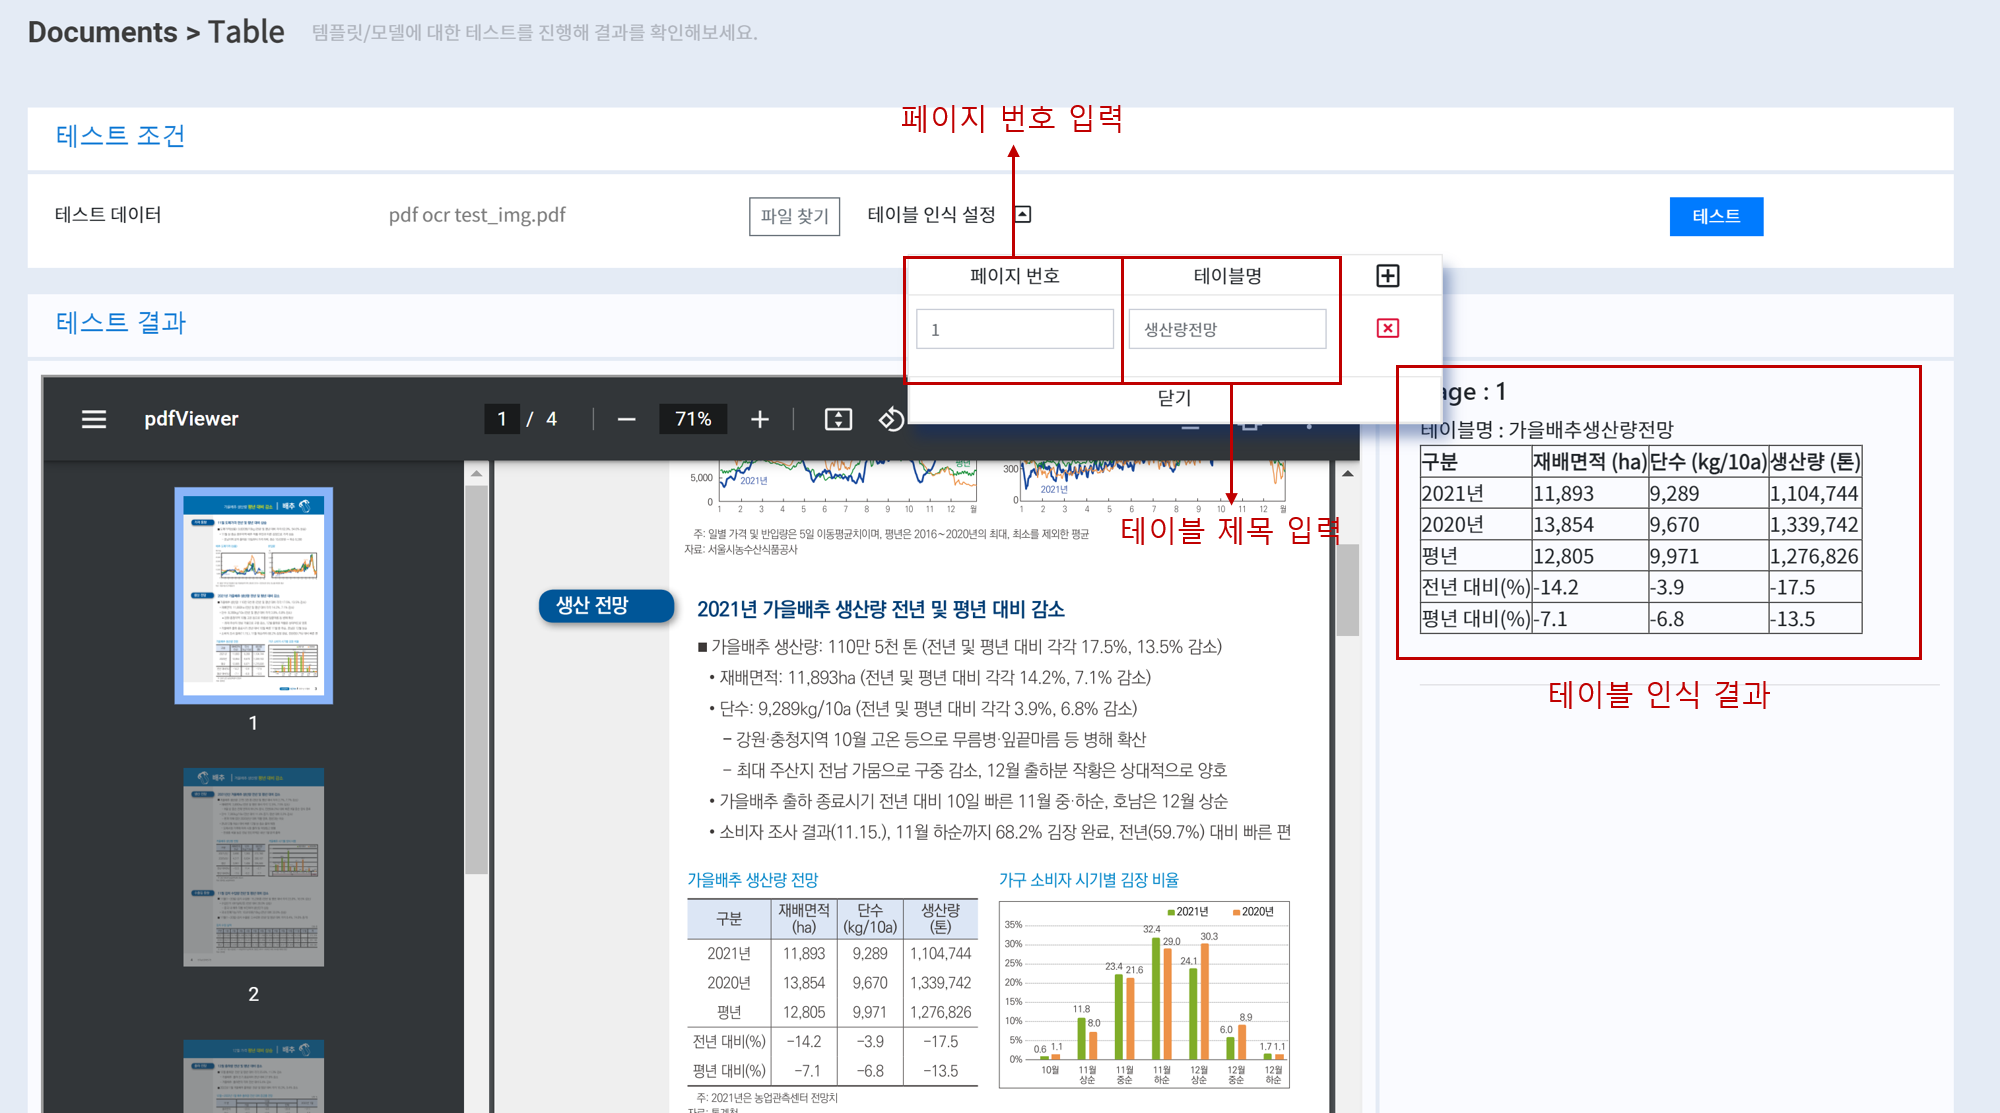
Task: Click the 파일 찾기 button
Action: 794,216
